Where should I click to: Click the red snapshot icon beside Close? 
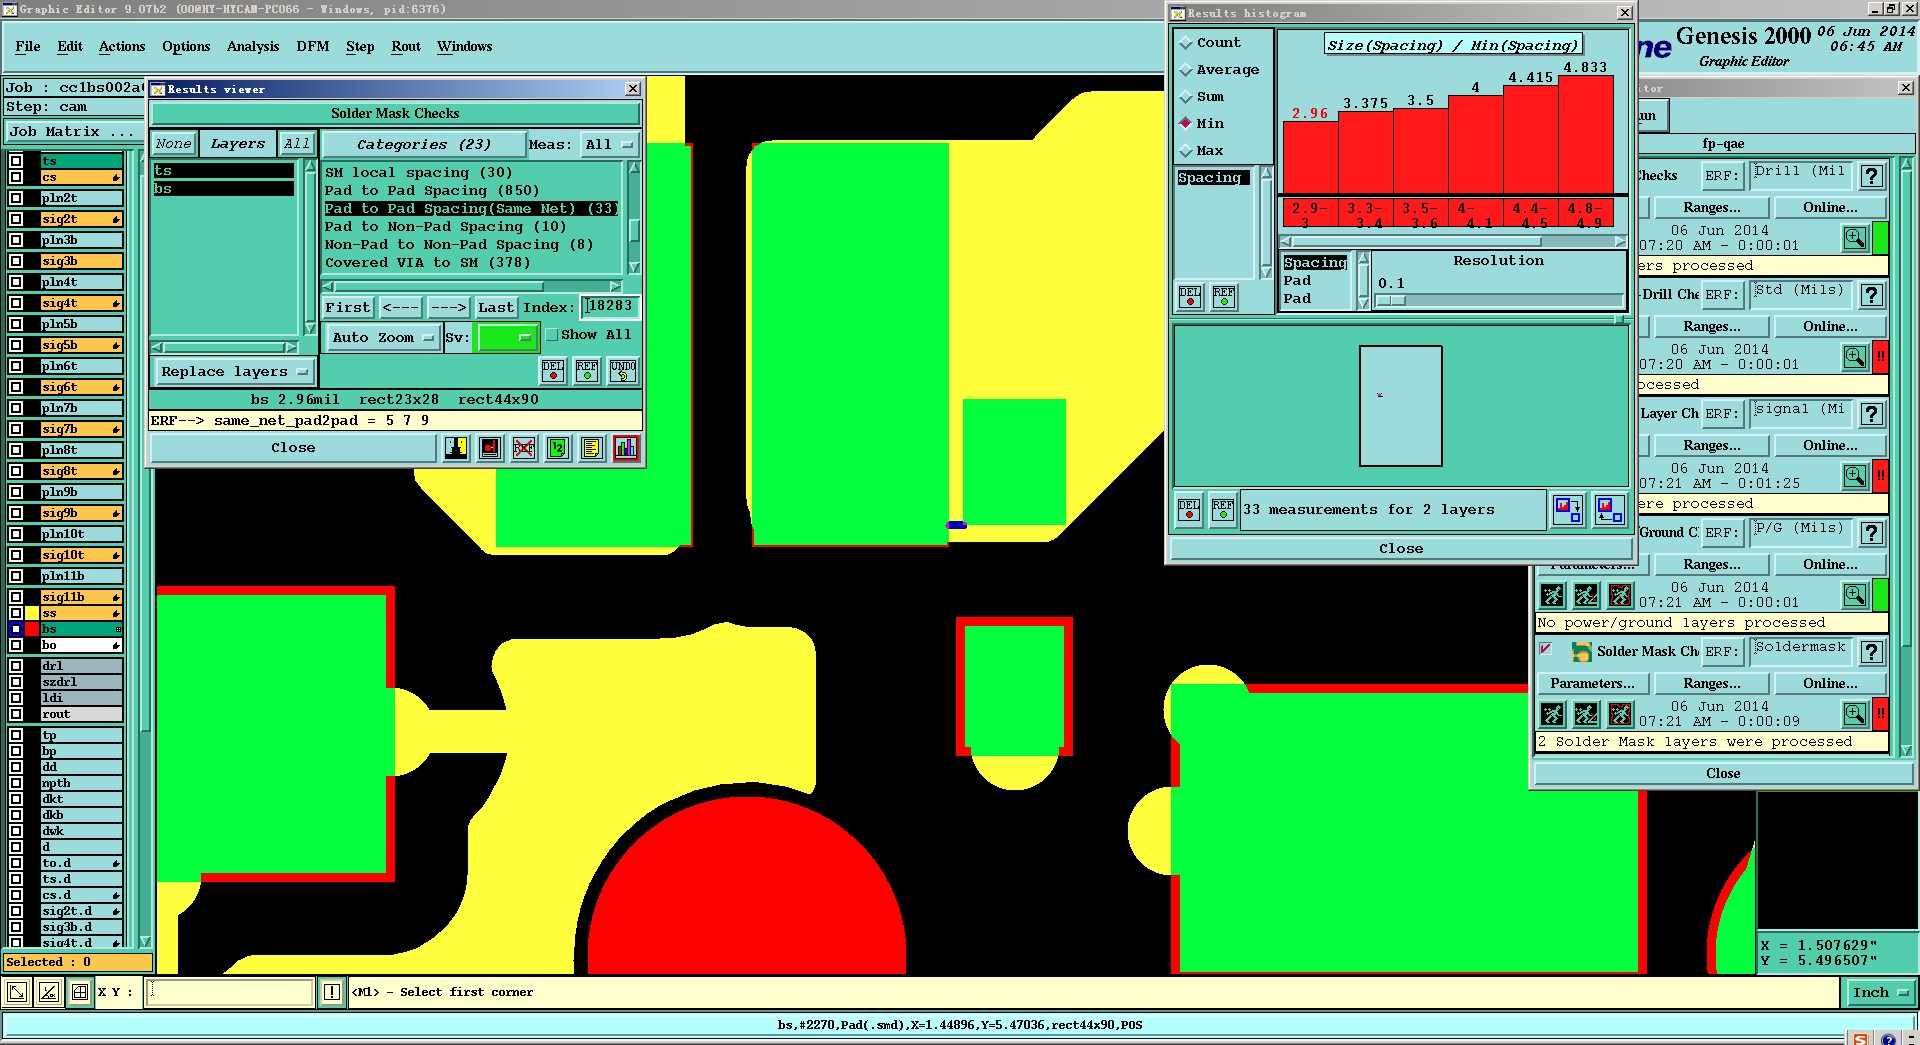tap(490, 448)
